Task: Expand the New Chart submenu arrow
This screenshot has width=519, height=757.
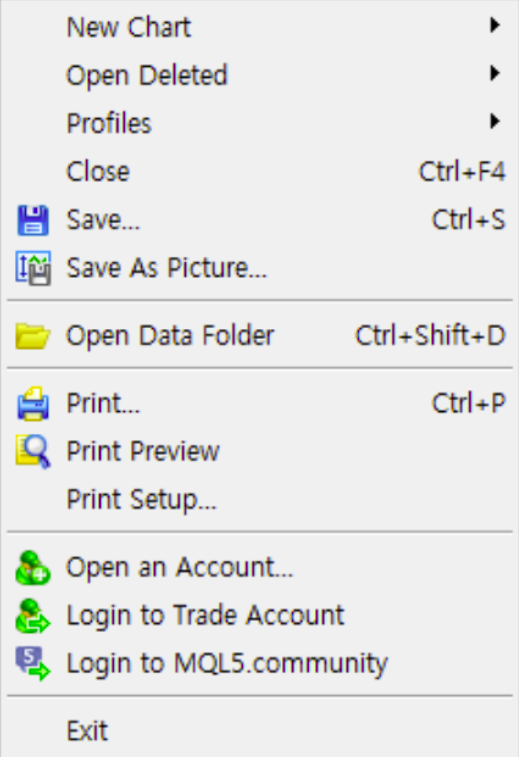Action: [494, 25]
